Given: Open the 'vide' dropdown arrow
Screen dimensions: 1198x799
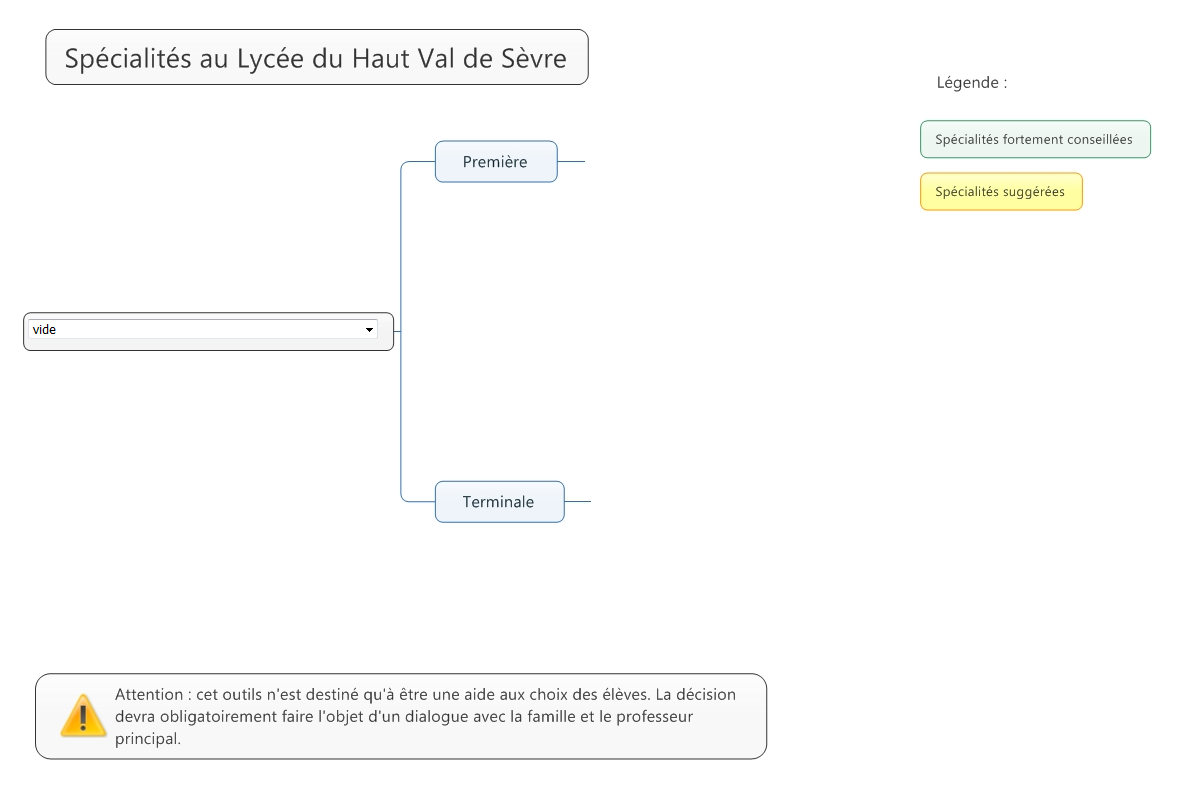Looking at the screenshot, I should point(369,330).
